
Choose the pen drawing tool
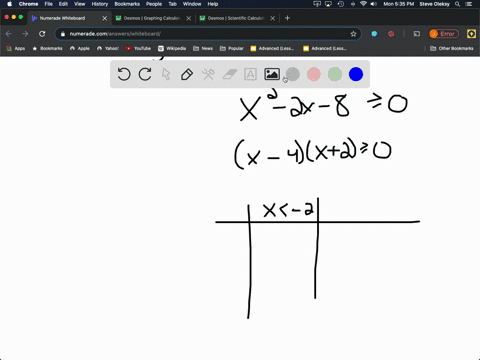click(187, 74)
